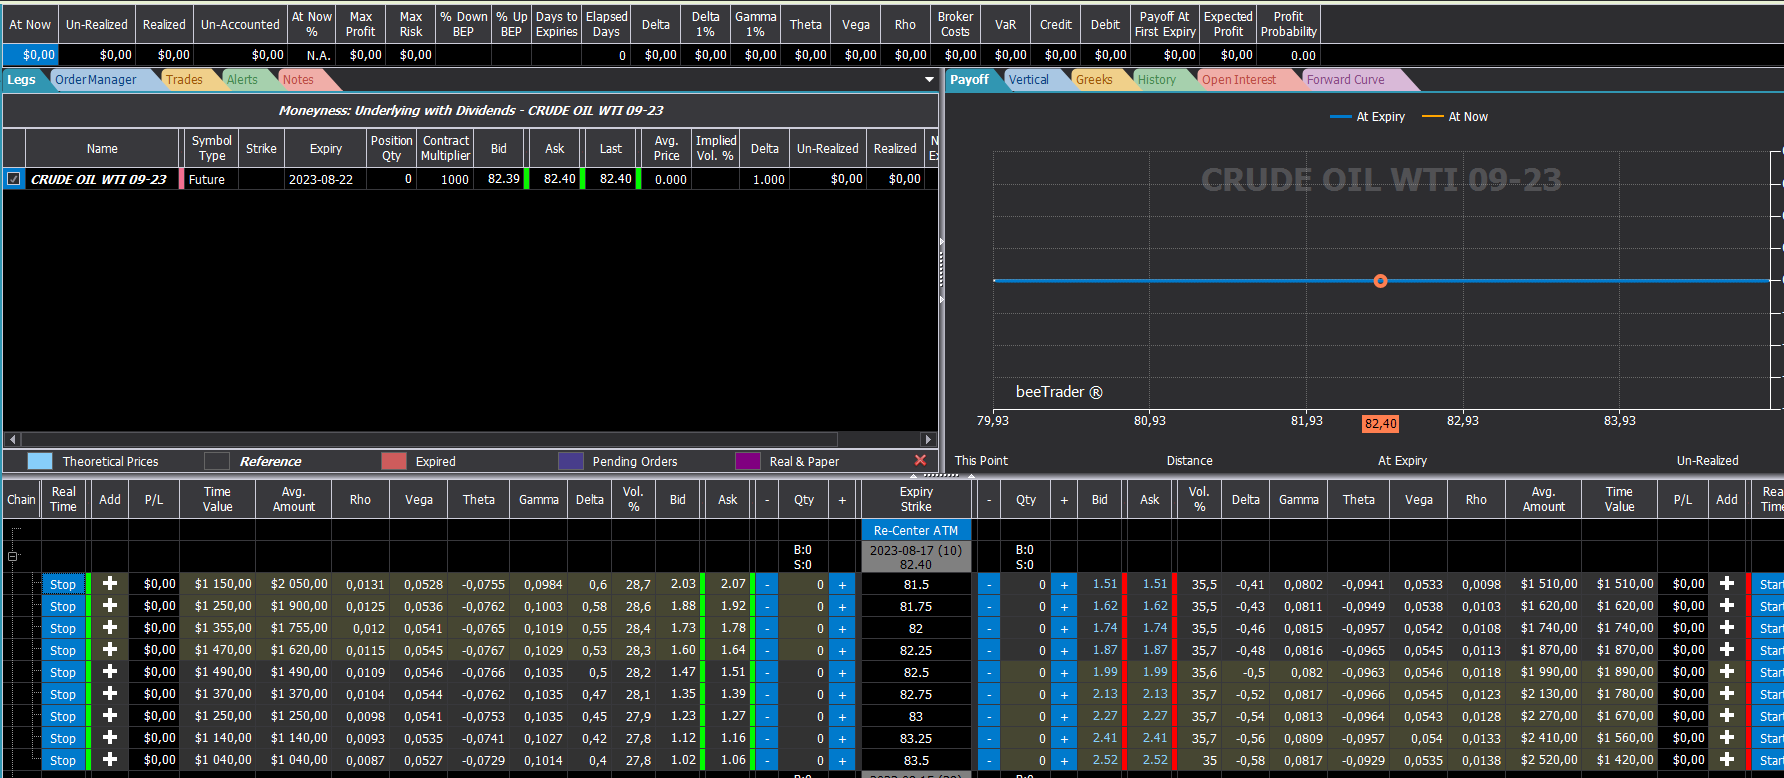
Task: Uncheck the CRUDE OIL WTI 09-23 leg checkbox
Action: pyautogui.click(x=14, y=179)
